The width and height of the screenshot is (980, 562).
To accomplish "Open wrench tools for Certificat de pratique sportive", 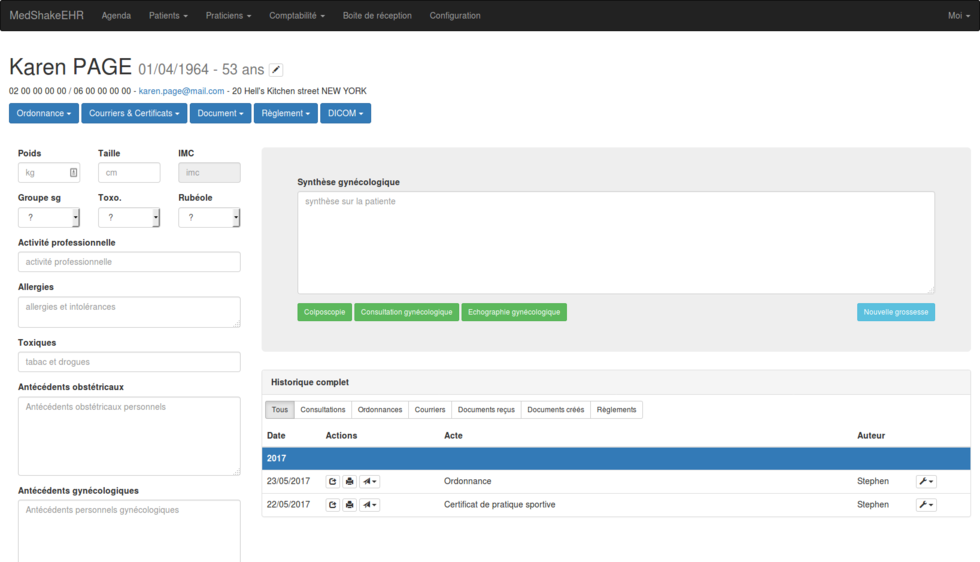I will point(926,505).
